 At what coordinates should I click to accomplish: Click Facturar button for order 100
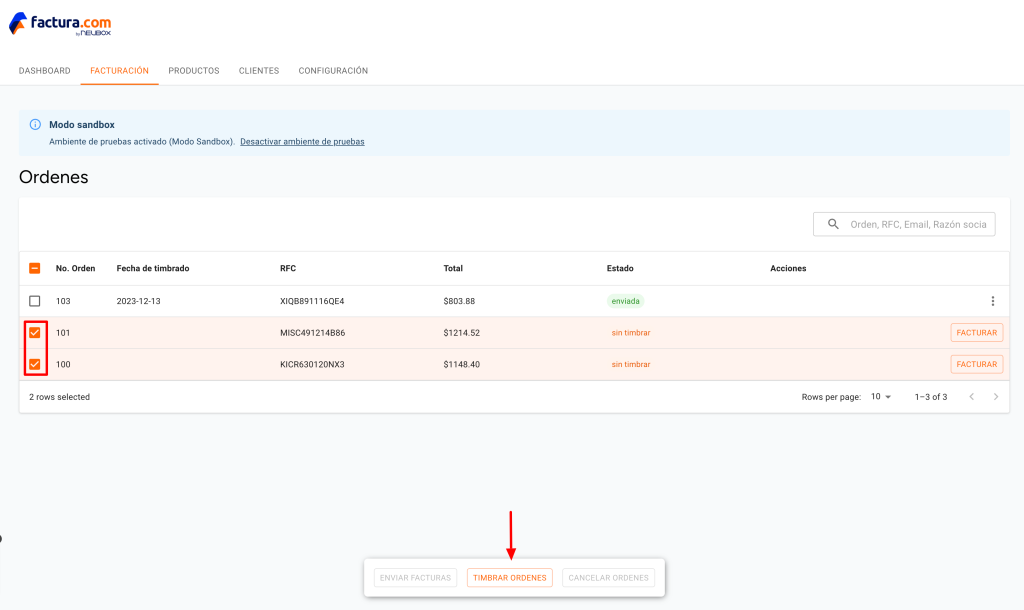coord(976,364)
